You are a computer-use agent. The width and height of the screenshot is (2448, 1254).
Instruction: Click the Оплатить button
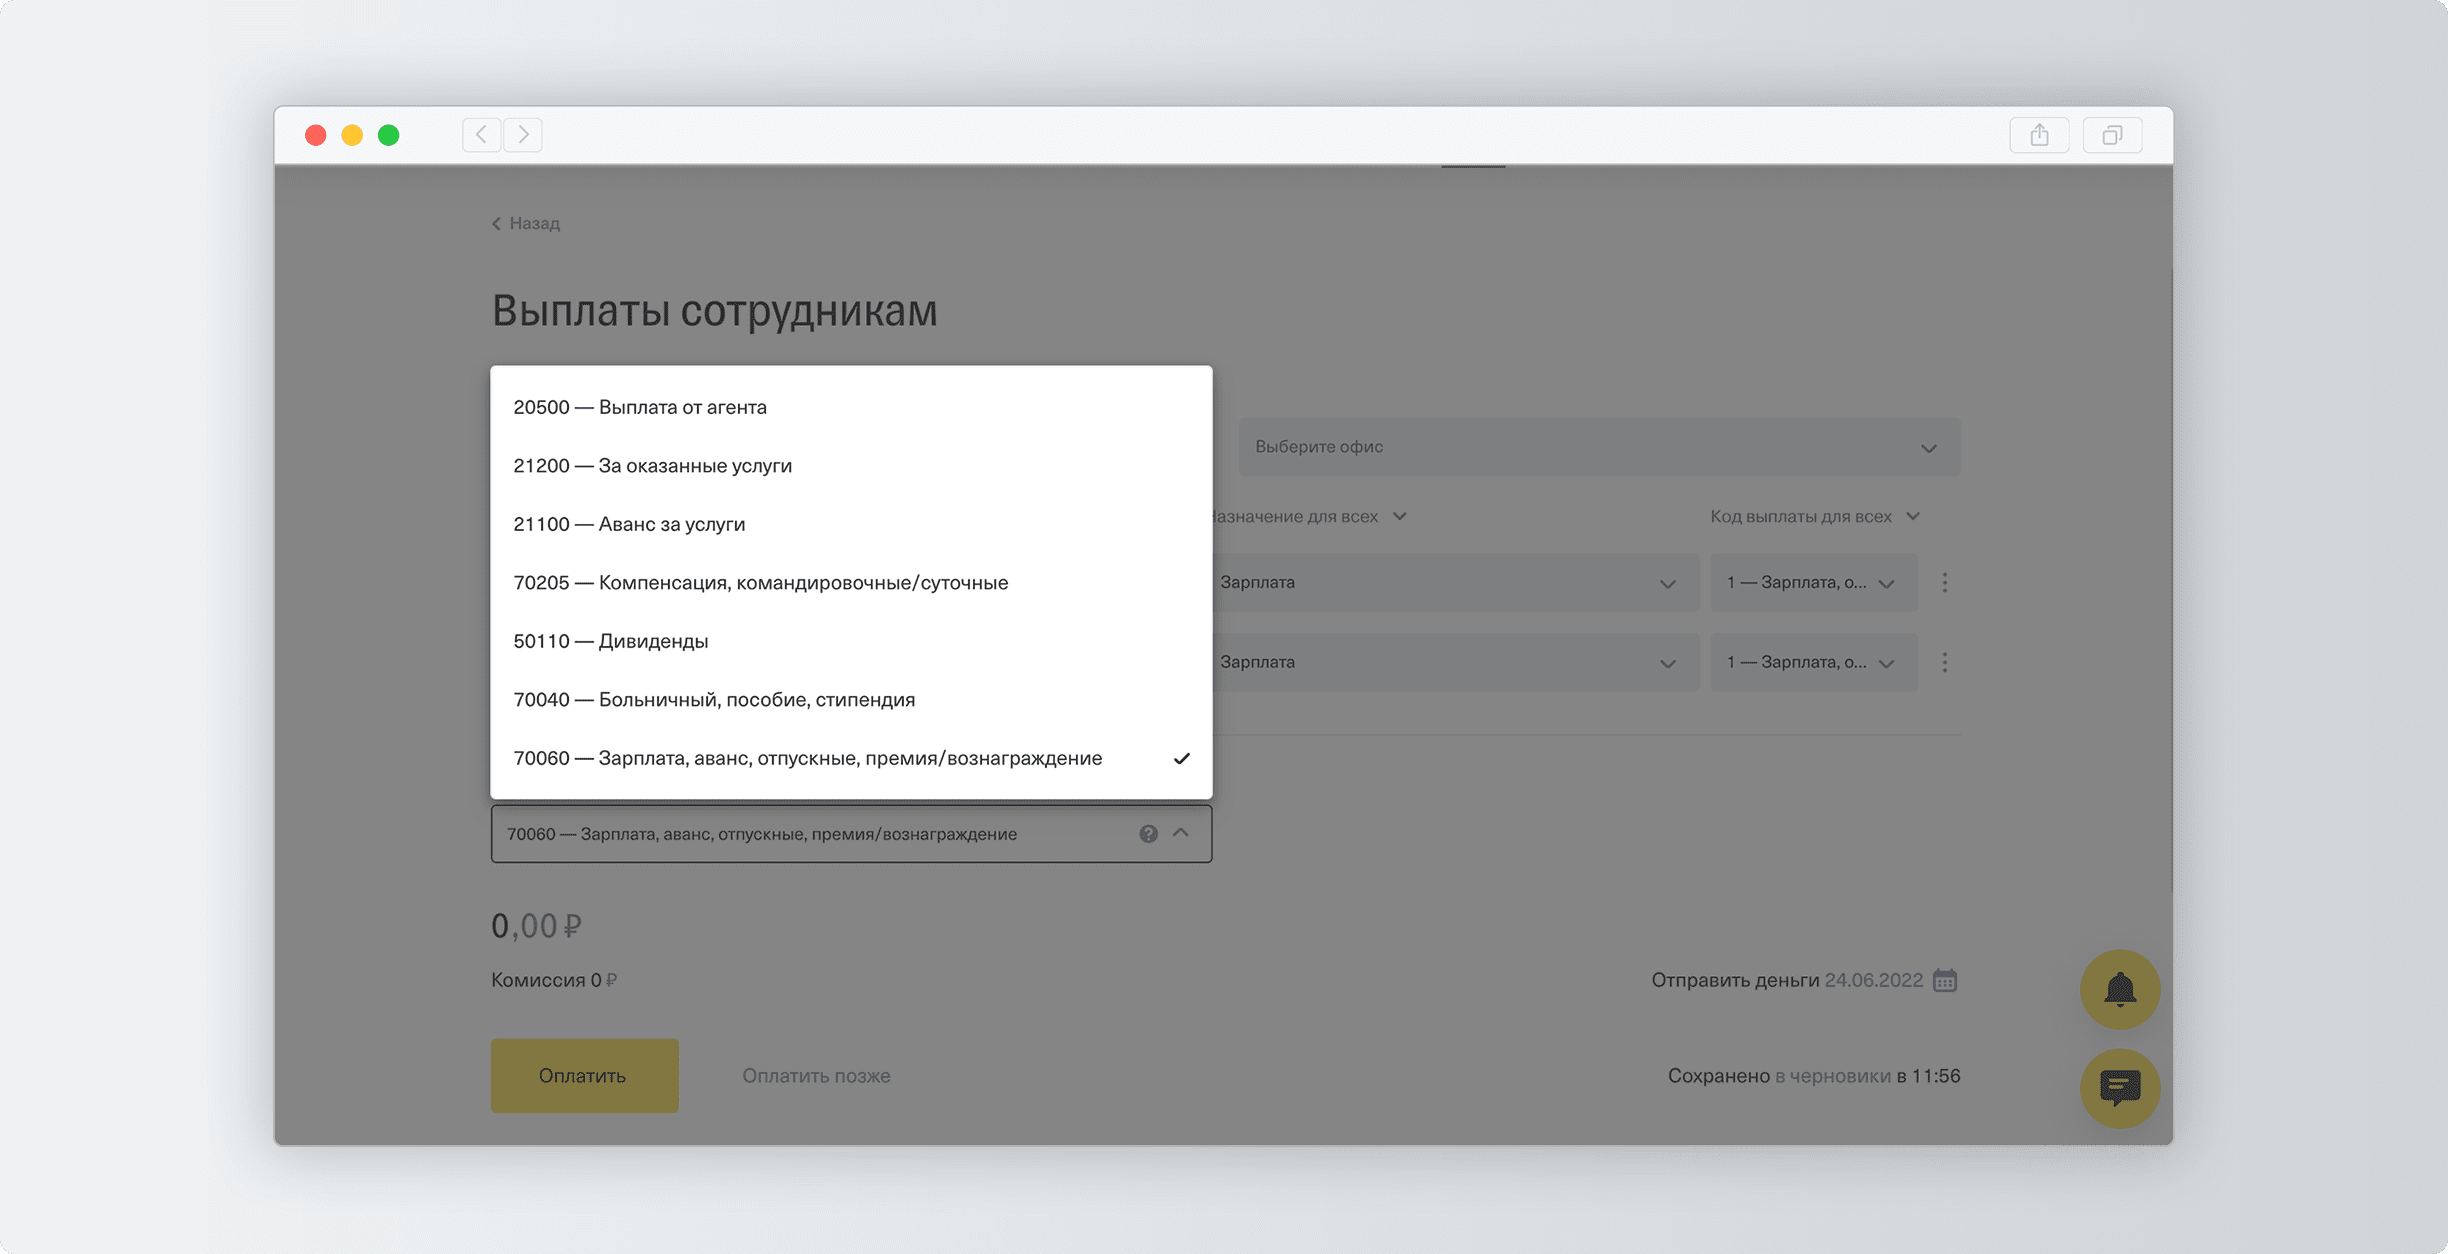[584, 1075]
